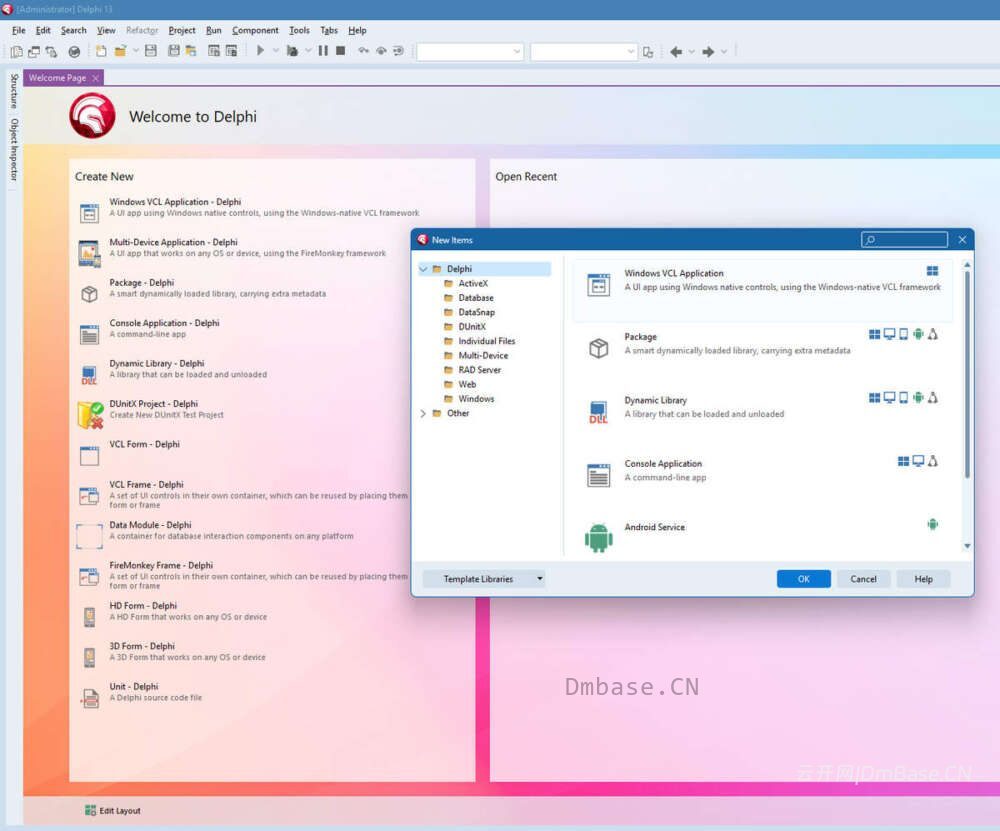The image size is (1000, 831).
Task: Click the Console Application icon in New Items dialog
Action: [598, 475]
